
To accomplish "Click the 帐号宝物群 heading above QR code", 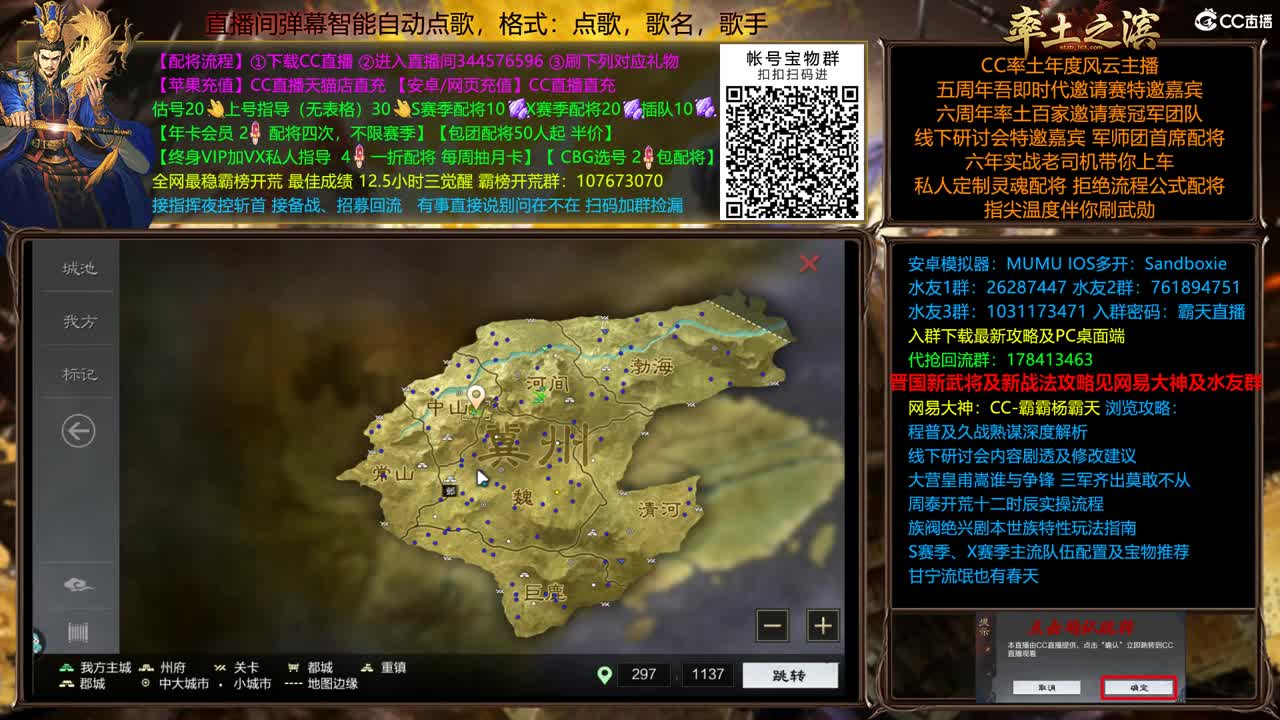I will 792,59.
